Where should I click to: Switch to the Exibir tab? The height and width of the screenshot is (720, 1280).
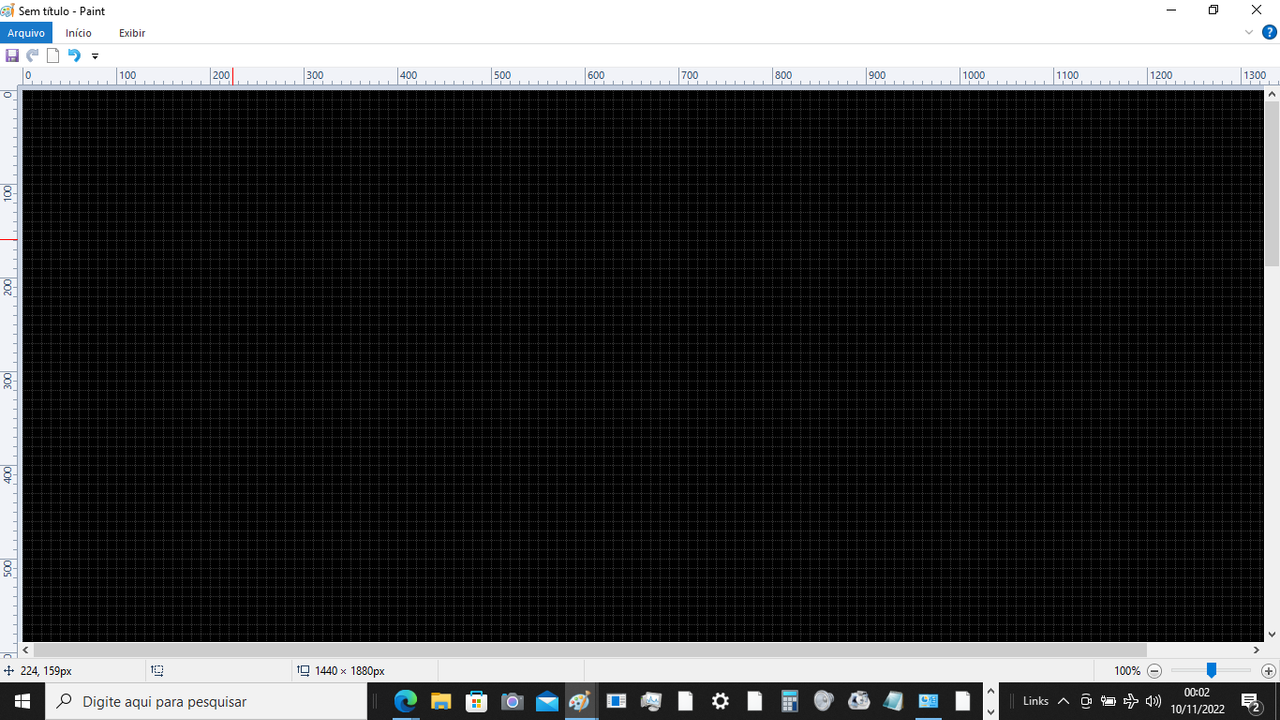(x=131, y=32)
